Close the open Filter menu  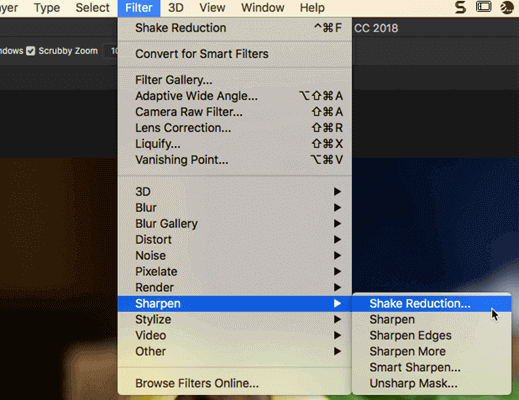pos(139,8)
